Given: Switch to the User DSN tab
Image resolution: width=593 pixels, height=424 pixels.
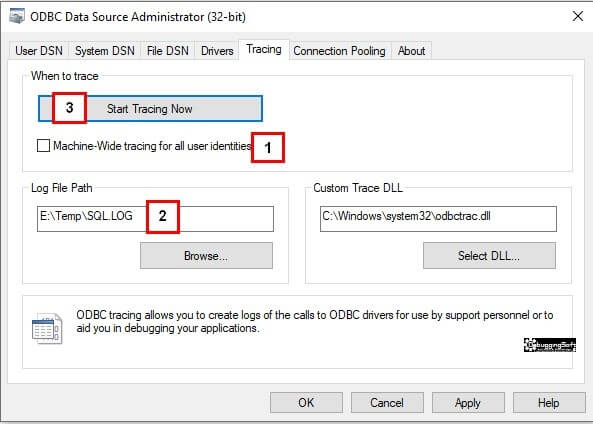Looking at the screenshot, I should [39, 51].
